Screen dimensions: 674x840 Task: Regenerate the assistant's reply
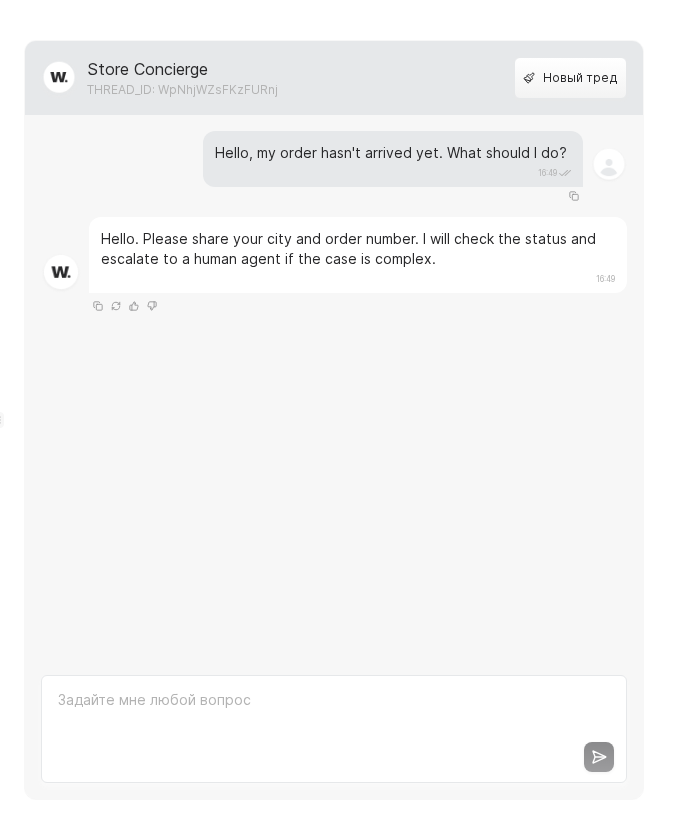click(116, 306)
